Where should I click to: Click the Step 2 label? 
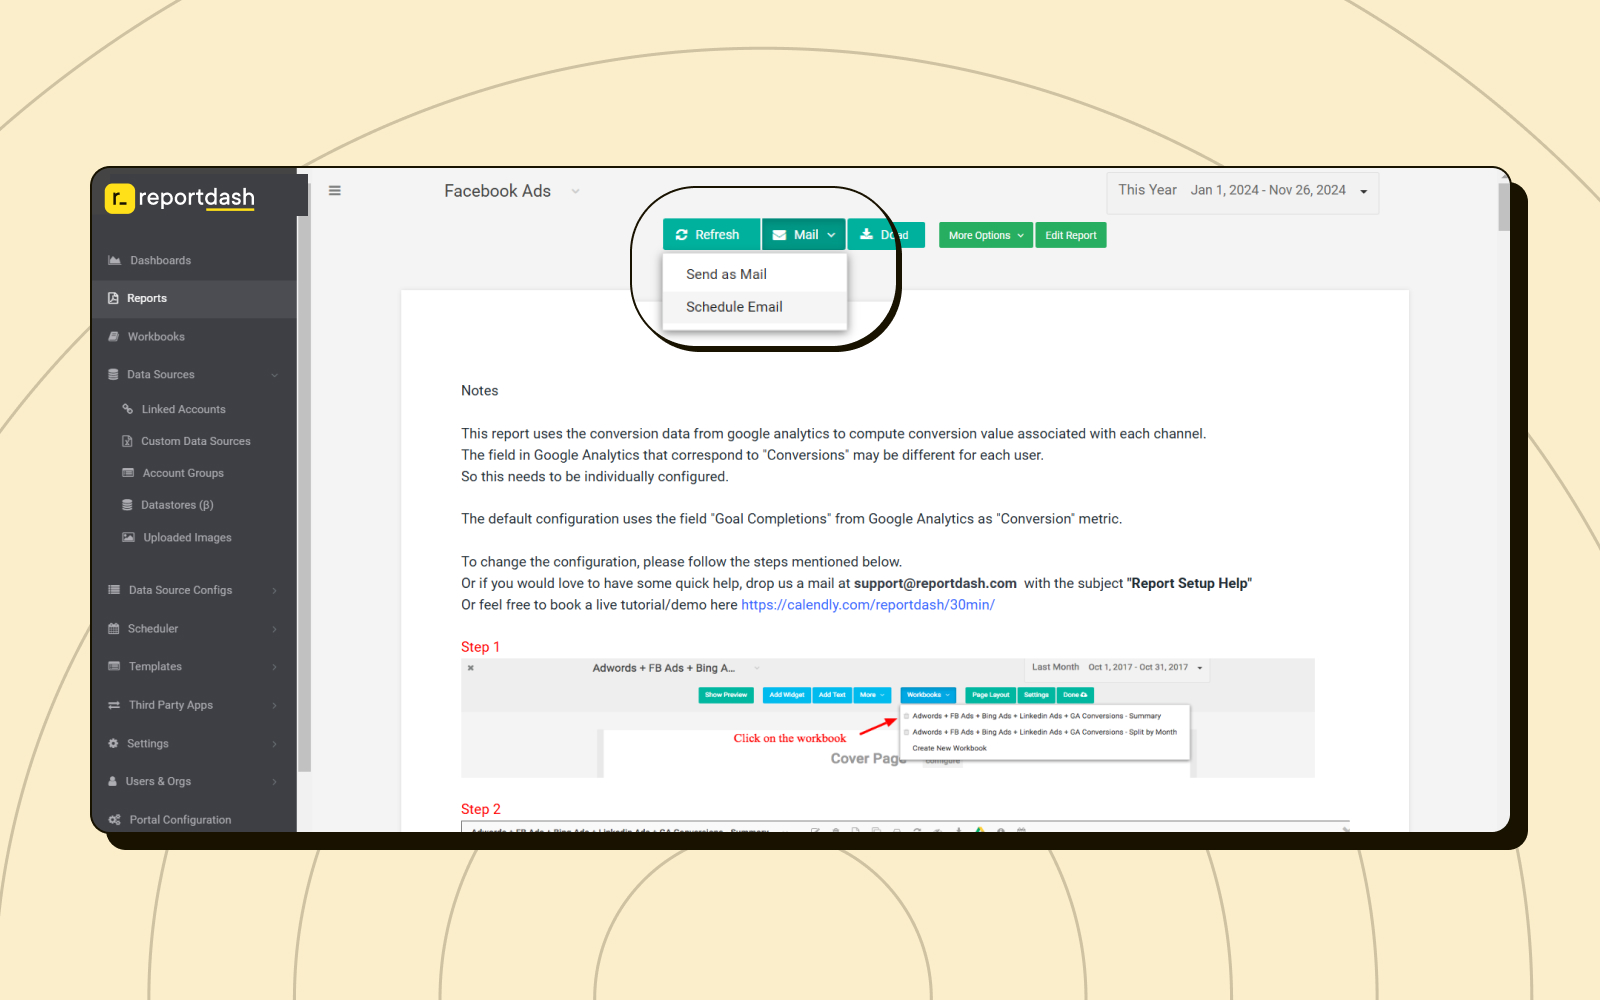click(x=481, y=809)
